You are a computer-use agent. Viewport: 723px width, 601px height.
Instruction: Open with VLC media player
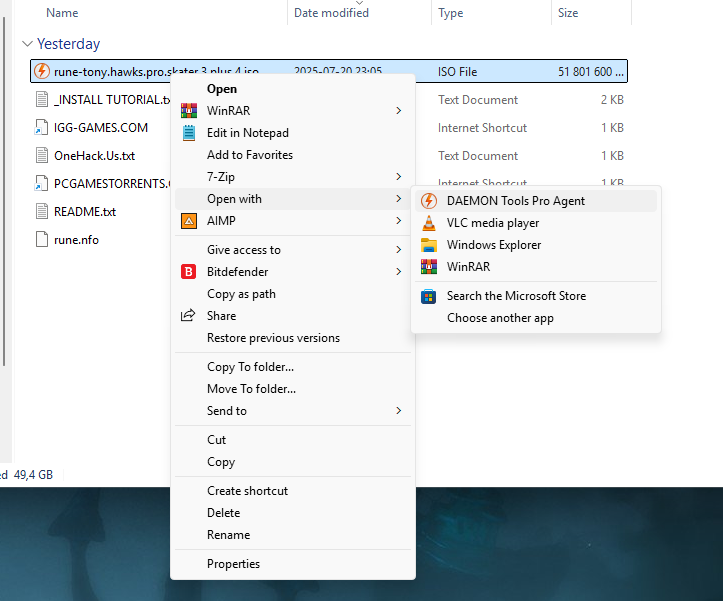click(536, 223)
